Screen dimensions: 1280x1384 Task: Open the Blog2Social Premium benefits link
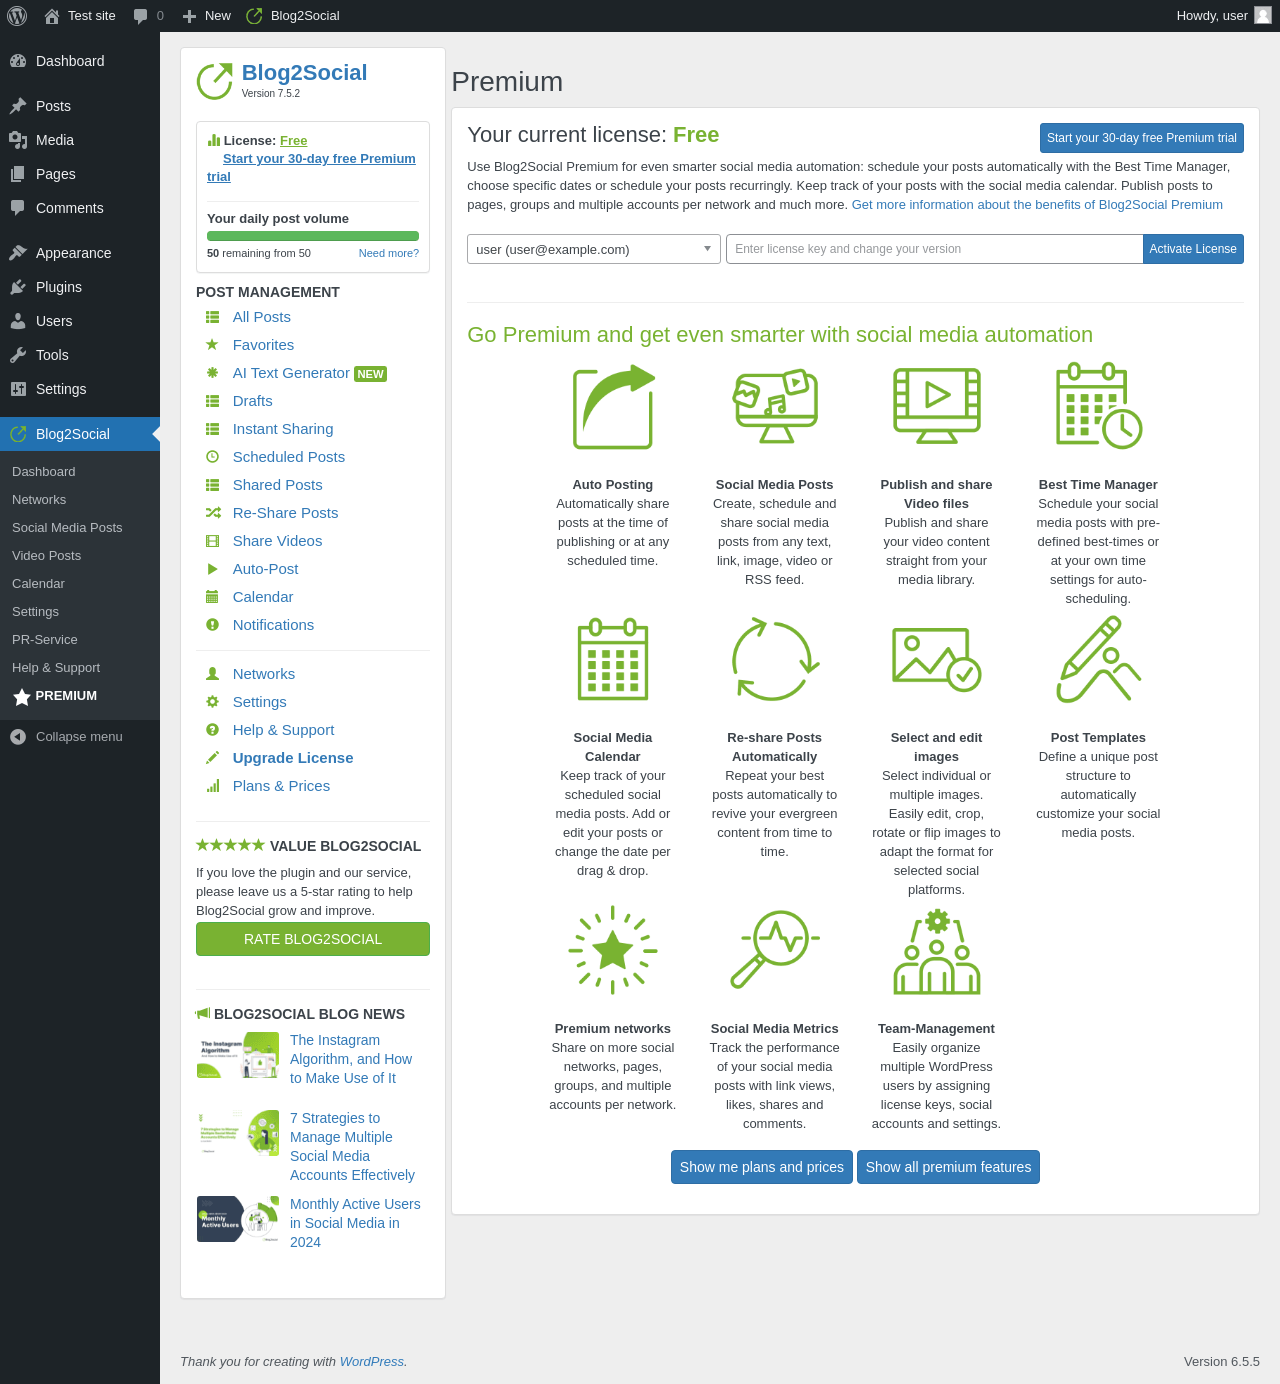coord(1037,205)
